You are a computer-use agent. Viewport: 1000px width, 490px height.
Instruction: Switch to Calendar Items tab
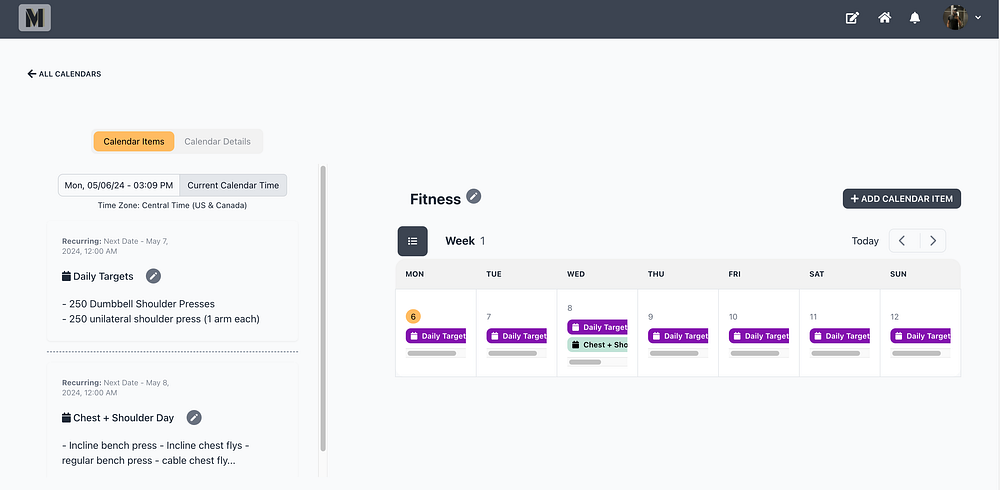[134, 142]
